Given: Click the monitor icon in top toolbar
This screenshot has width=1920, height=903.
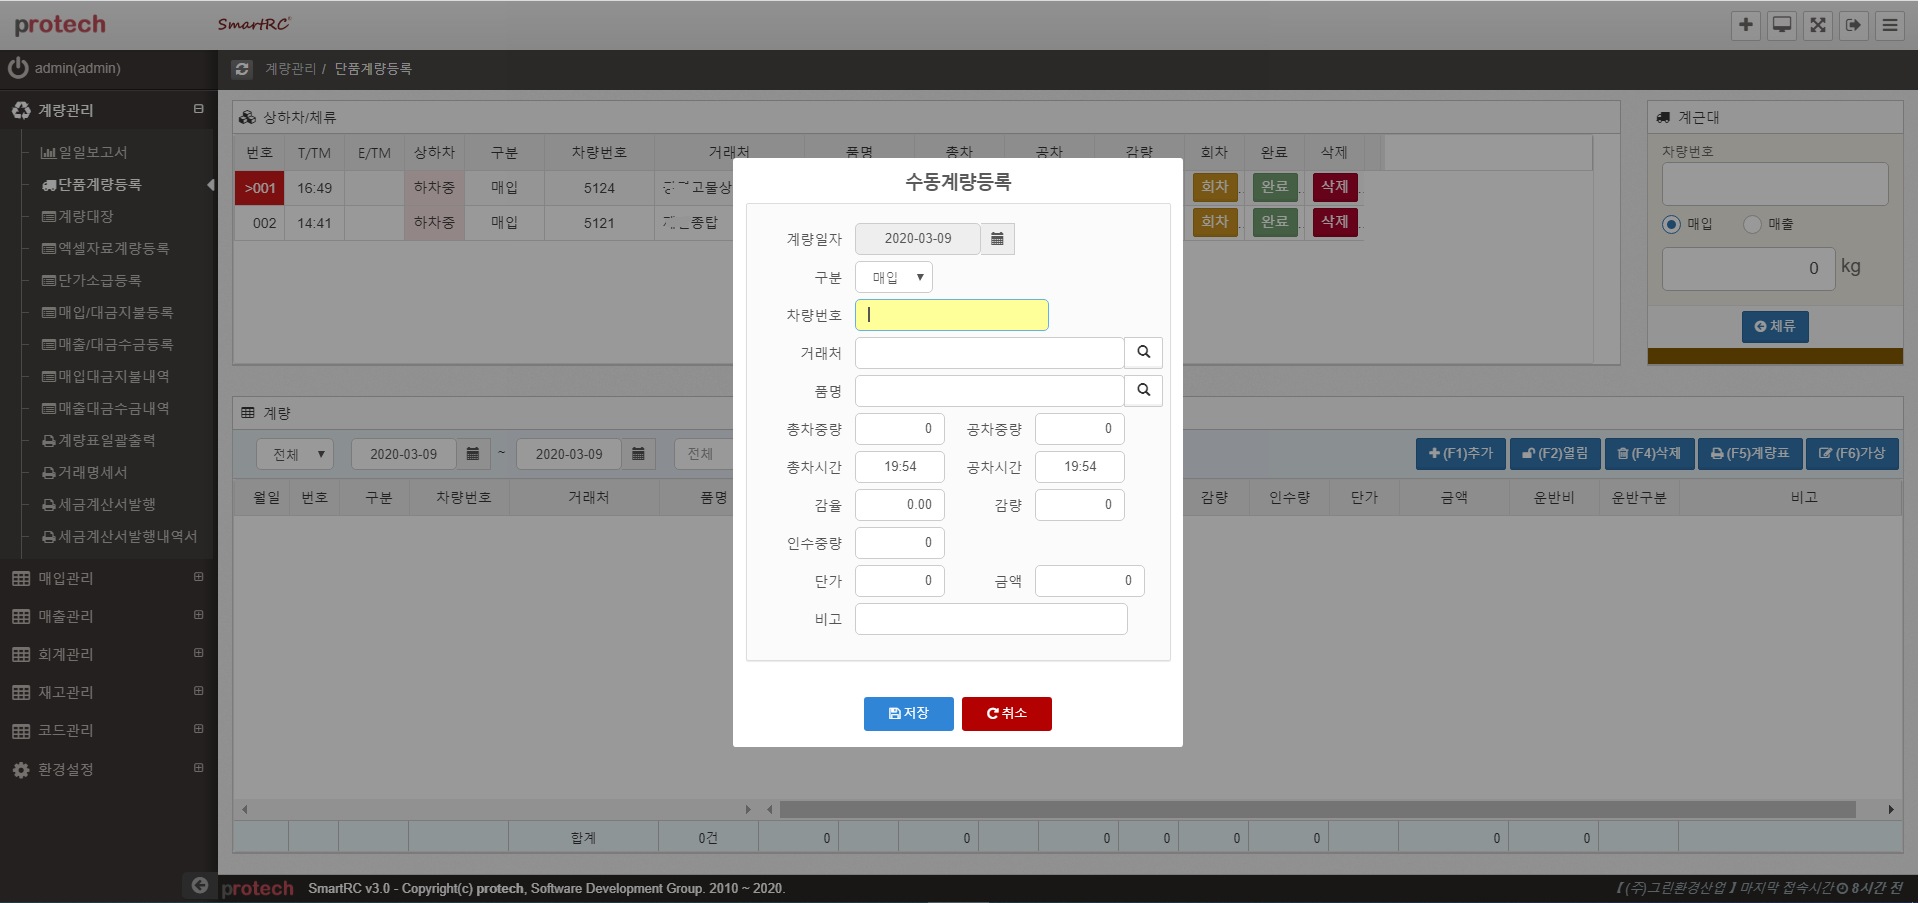Looking at the screenshot, I should [x=1781, y=25].
